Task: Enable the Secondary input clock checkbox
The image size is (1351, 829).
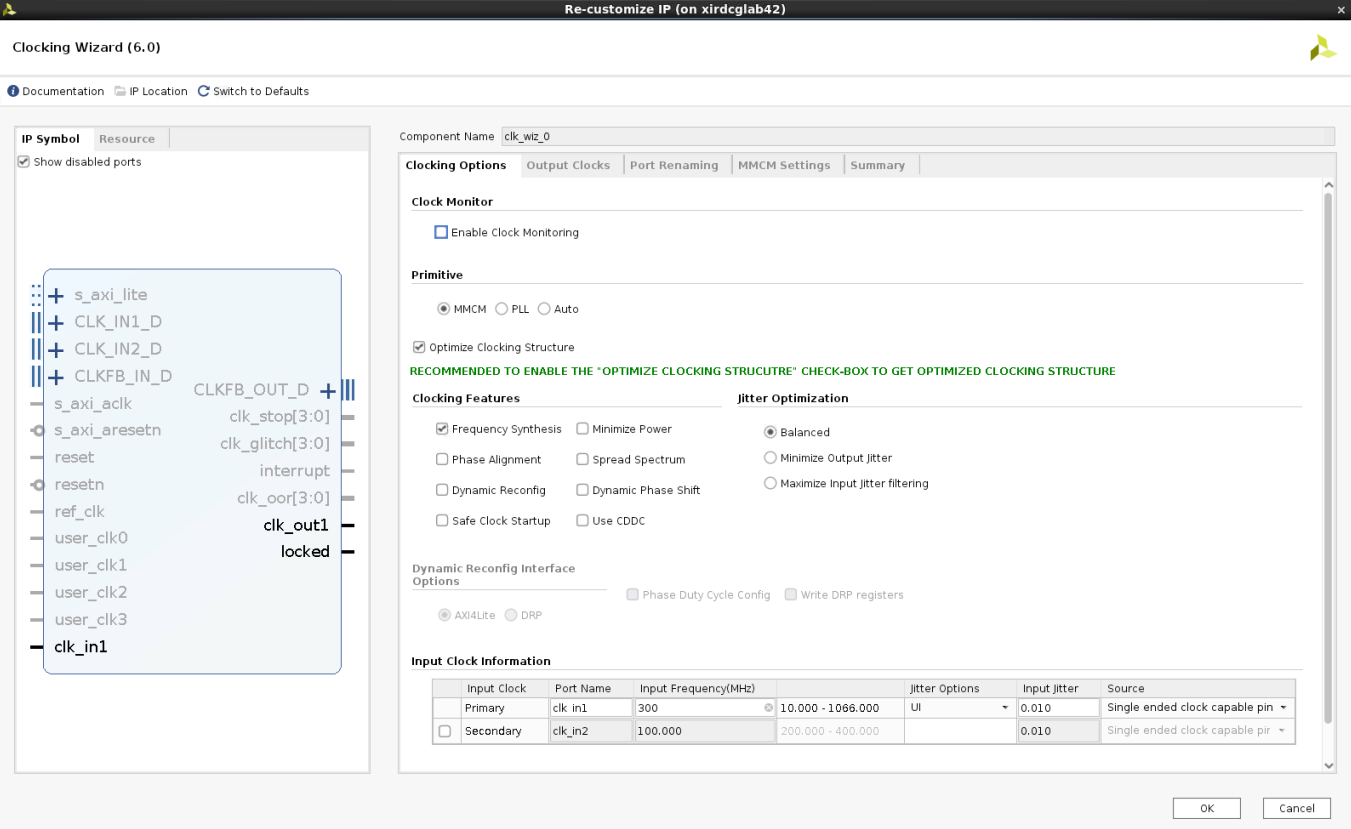Action: (x=445, y=731)
